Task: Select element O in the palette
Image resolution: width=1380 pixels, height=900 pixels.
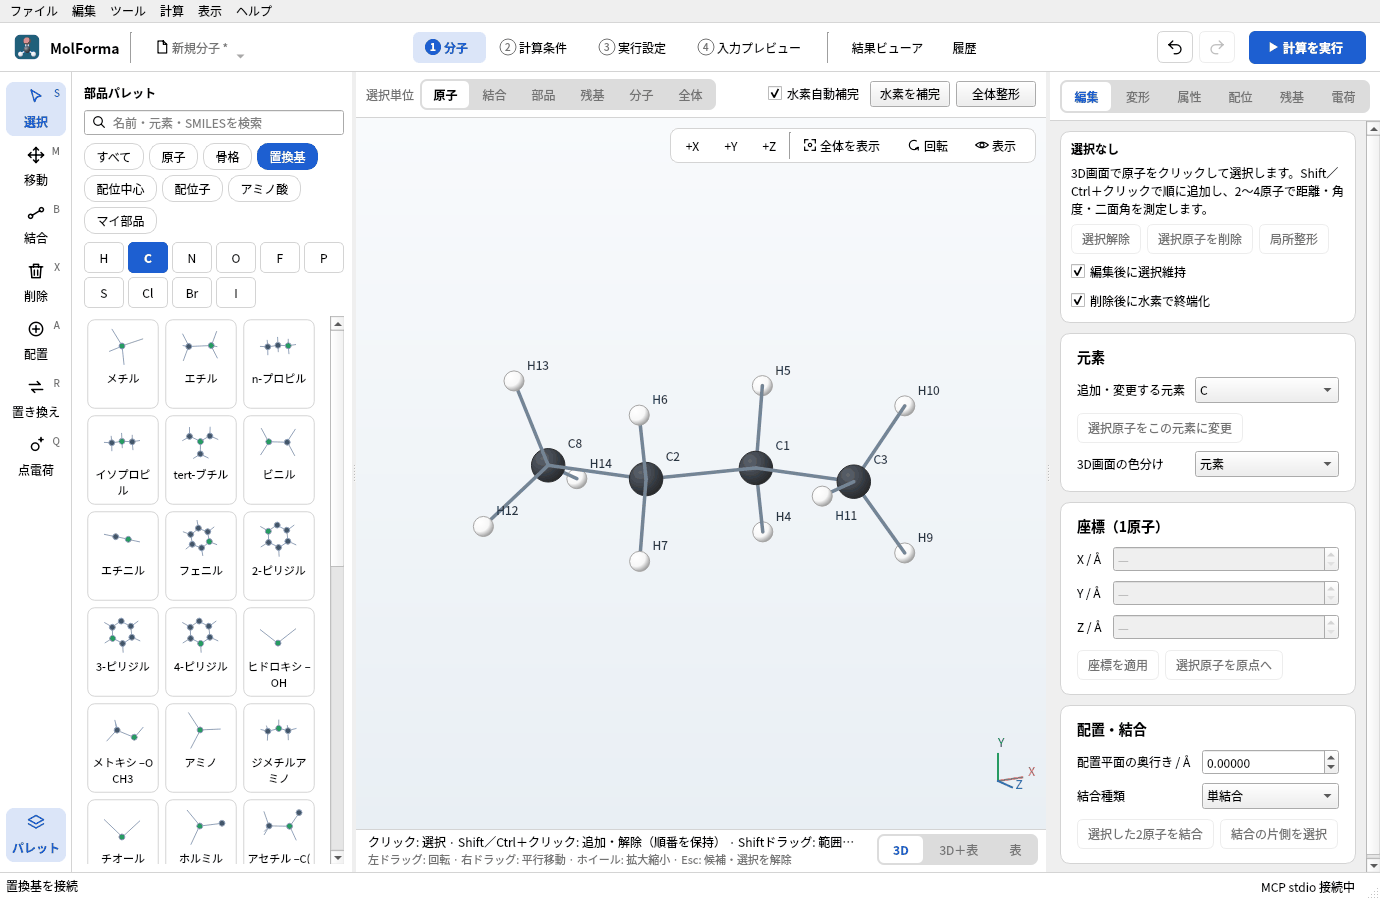Action: coord(236,258)
